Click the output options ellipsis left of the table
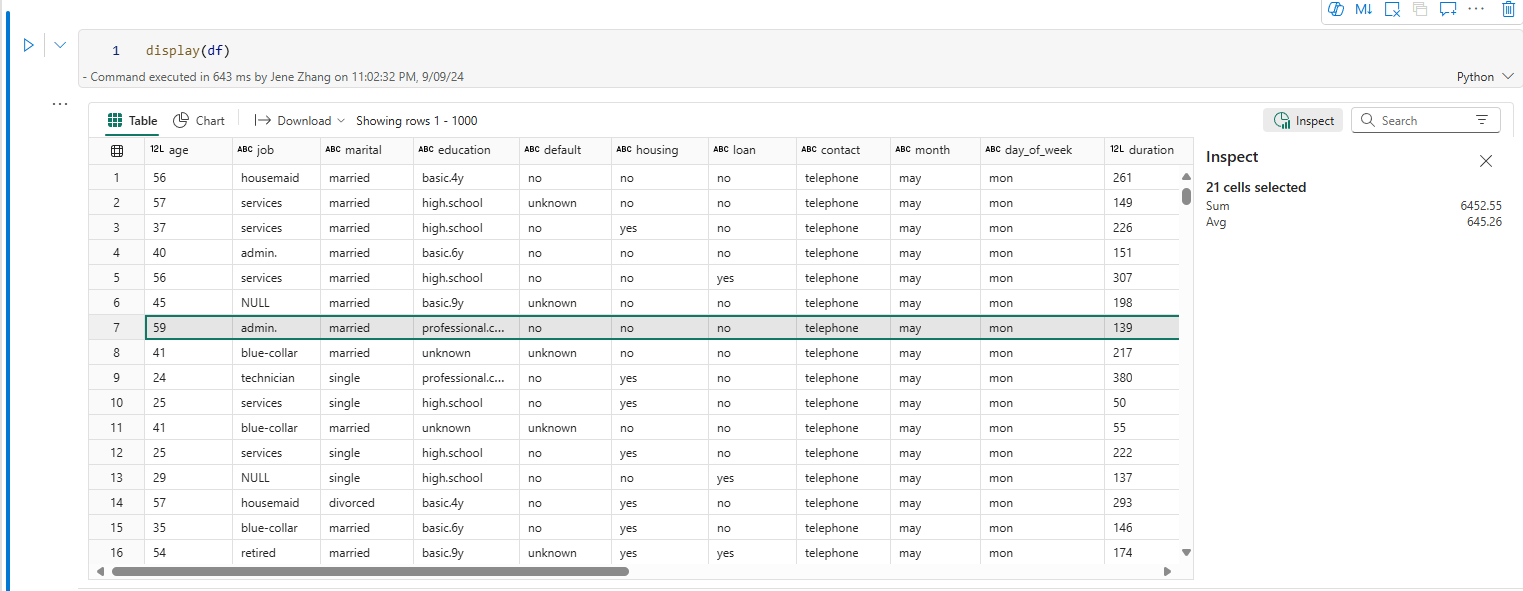This screenshot has width=1523, height=591. pyautogui.click(x=60, y=103)
